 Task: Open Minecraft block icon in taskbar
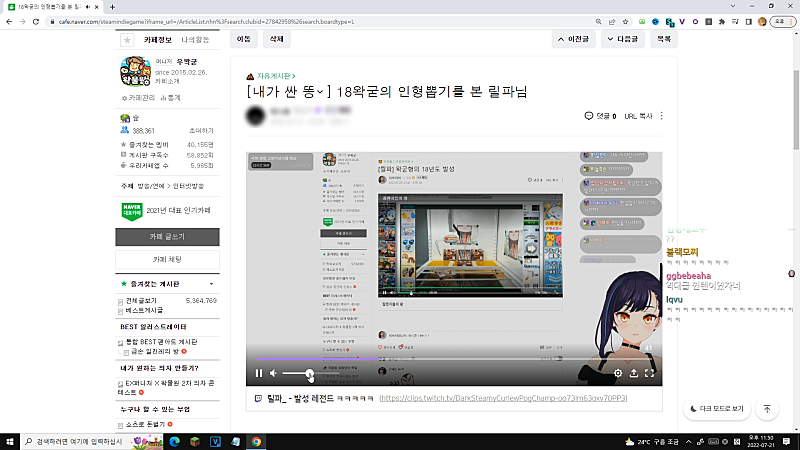[x=195, y=442]
